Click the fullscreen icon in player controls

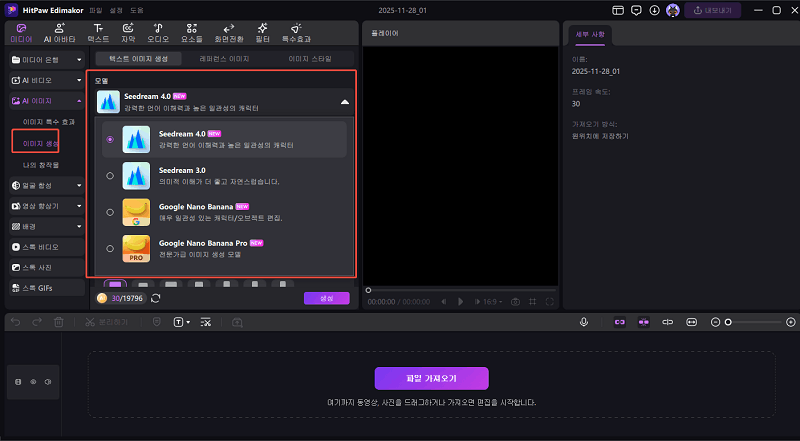[549, 302]
